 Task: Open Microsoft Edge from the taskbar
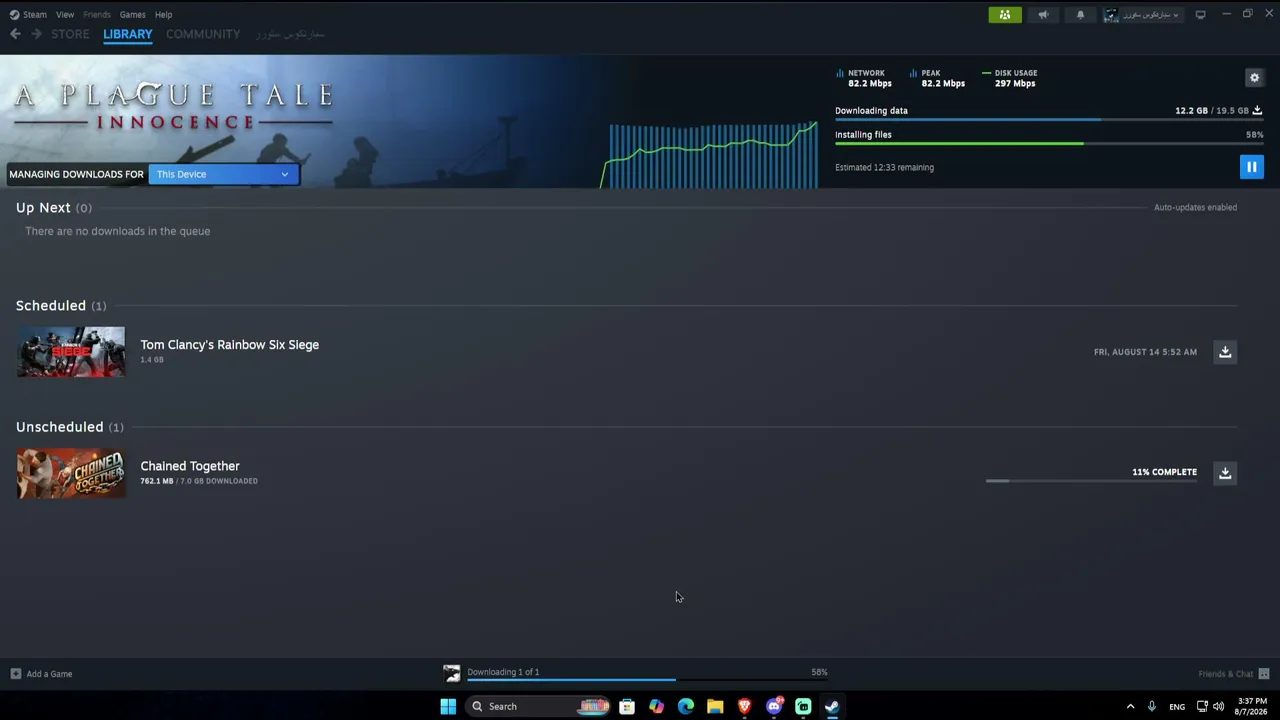click(x=686, y=706)
